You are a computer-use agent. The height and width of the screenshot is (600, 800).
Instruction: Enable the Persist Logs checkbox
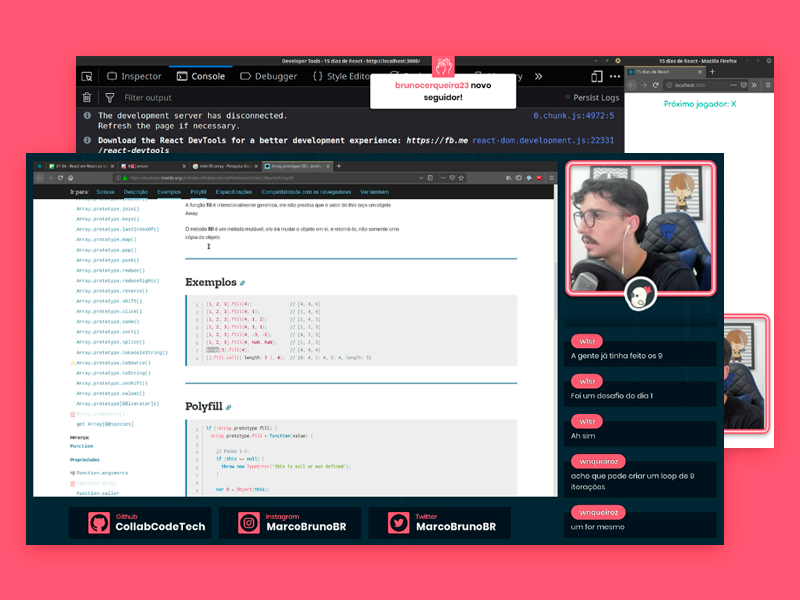click(567, 97)
